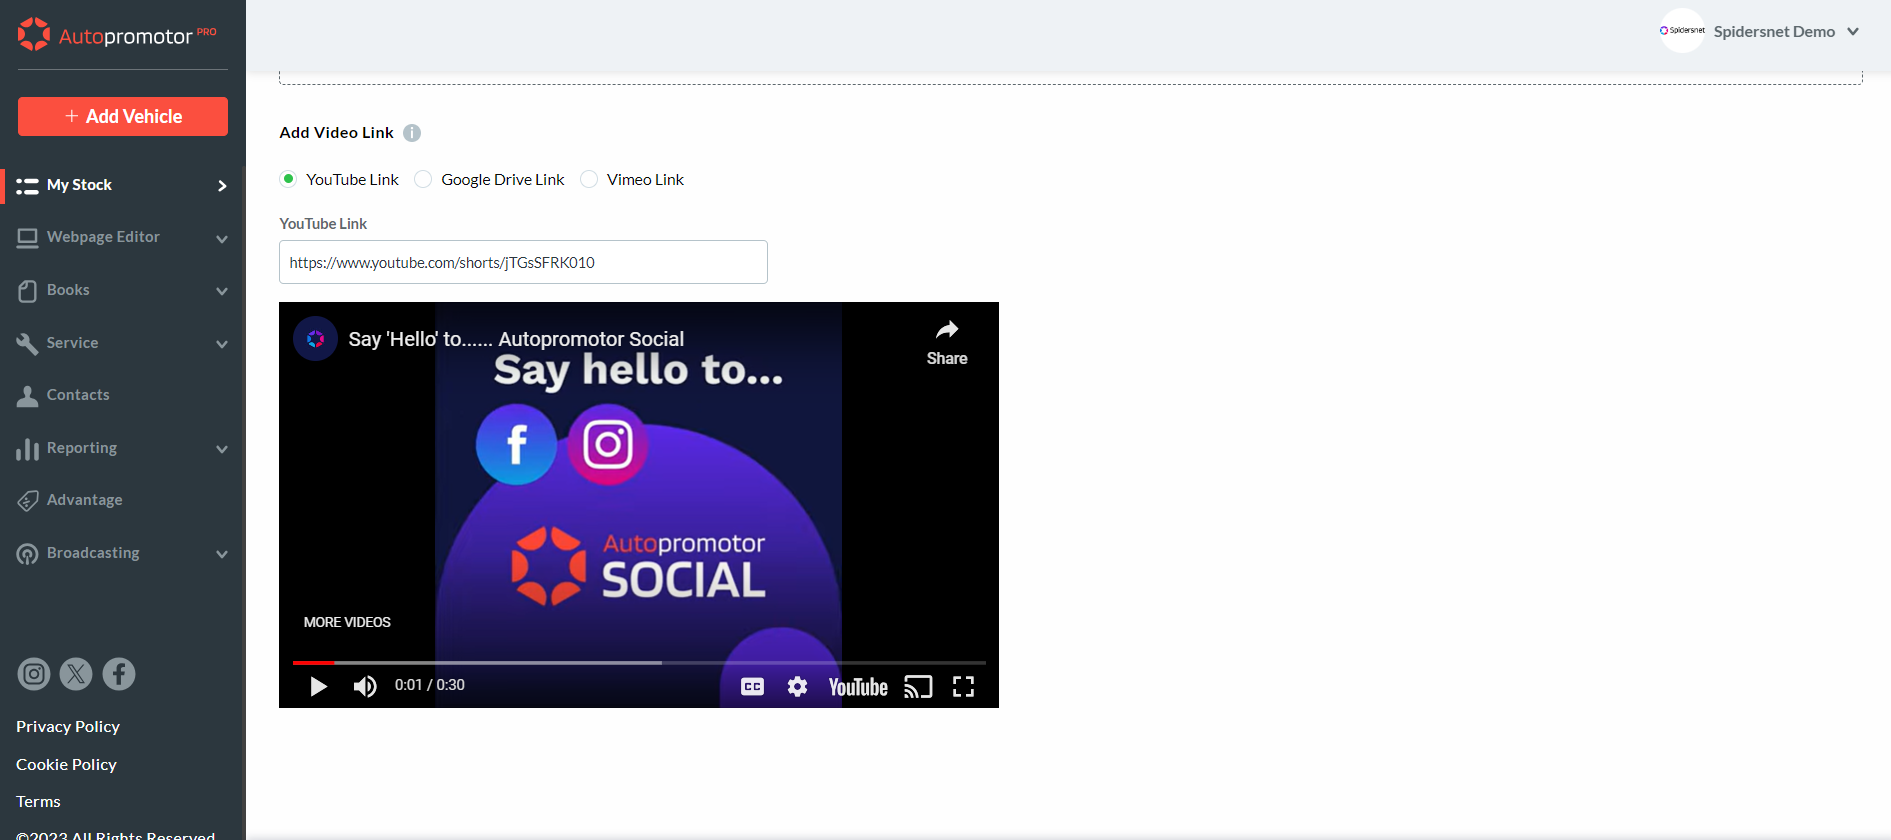
Task: Click the Facebook icon in sidebar footer
Action: [x=119, y=674]
